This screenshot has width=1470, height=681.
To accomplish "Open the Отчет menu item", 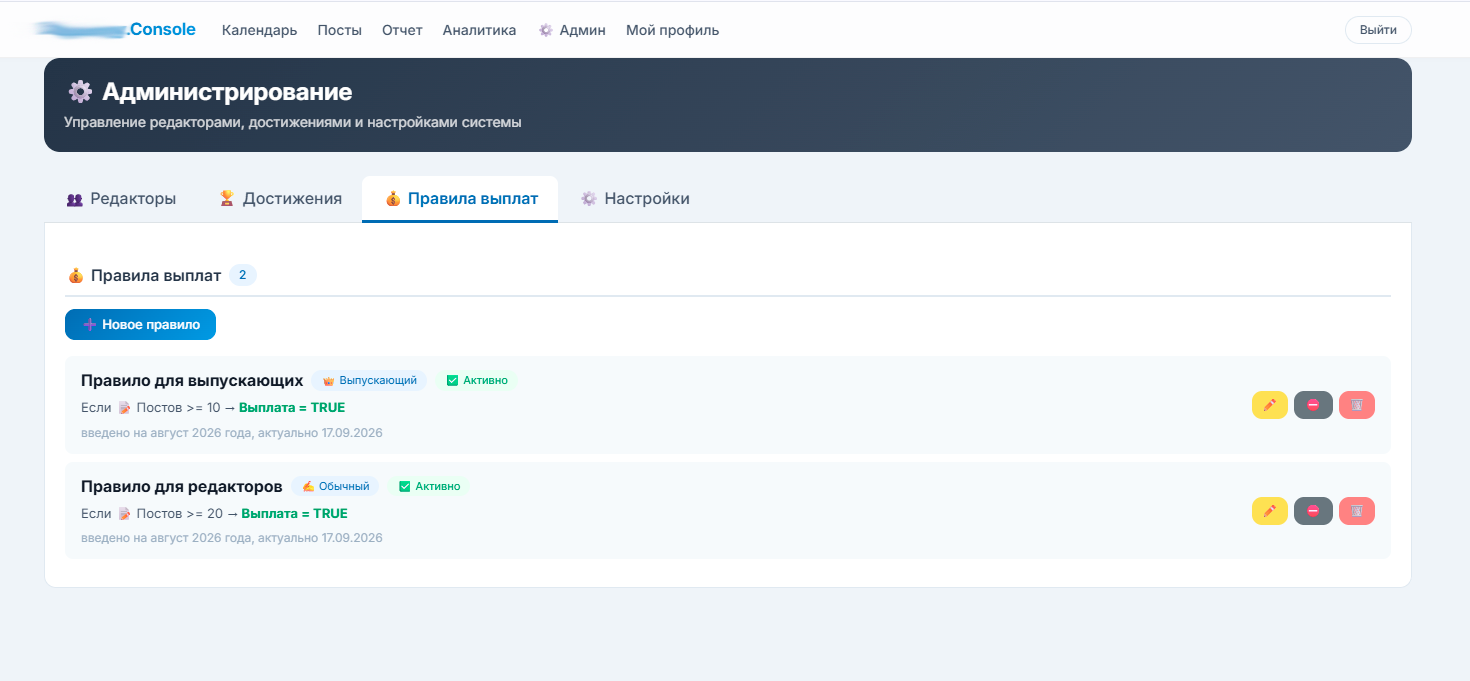I will (x=402, y=30).
